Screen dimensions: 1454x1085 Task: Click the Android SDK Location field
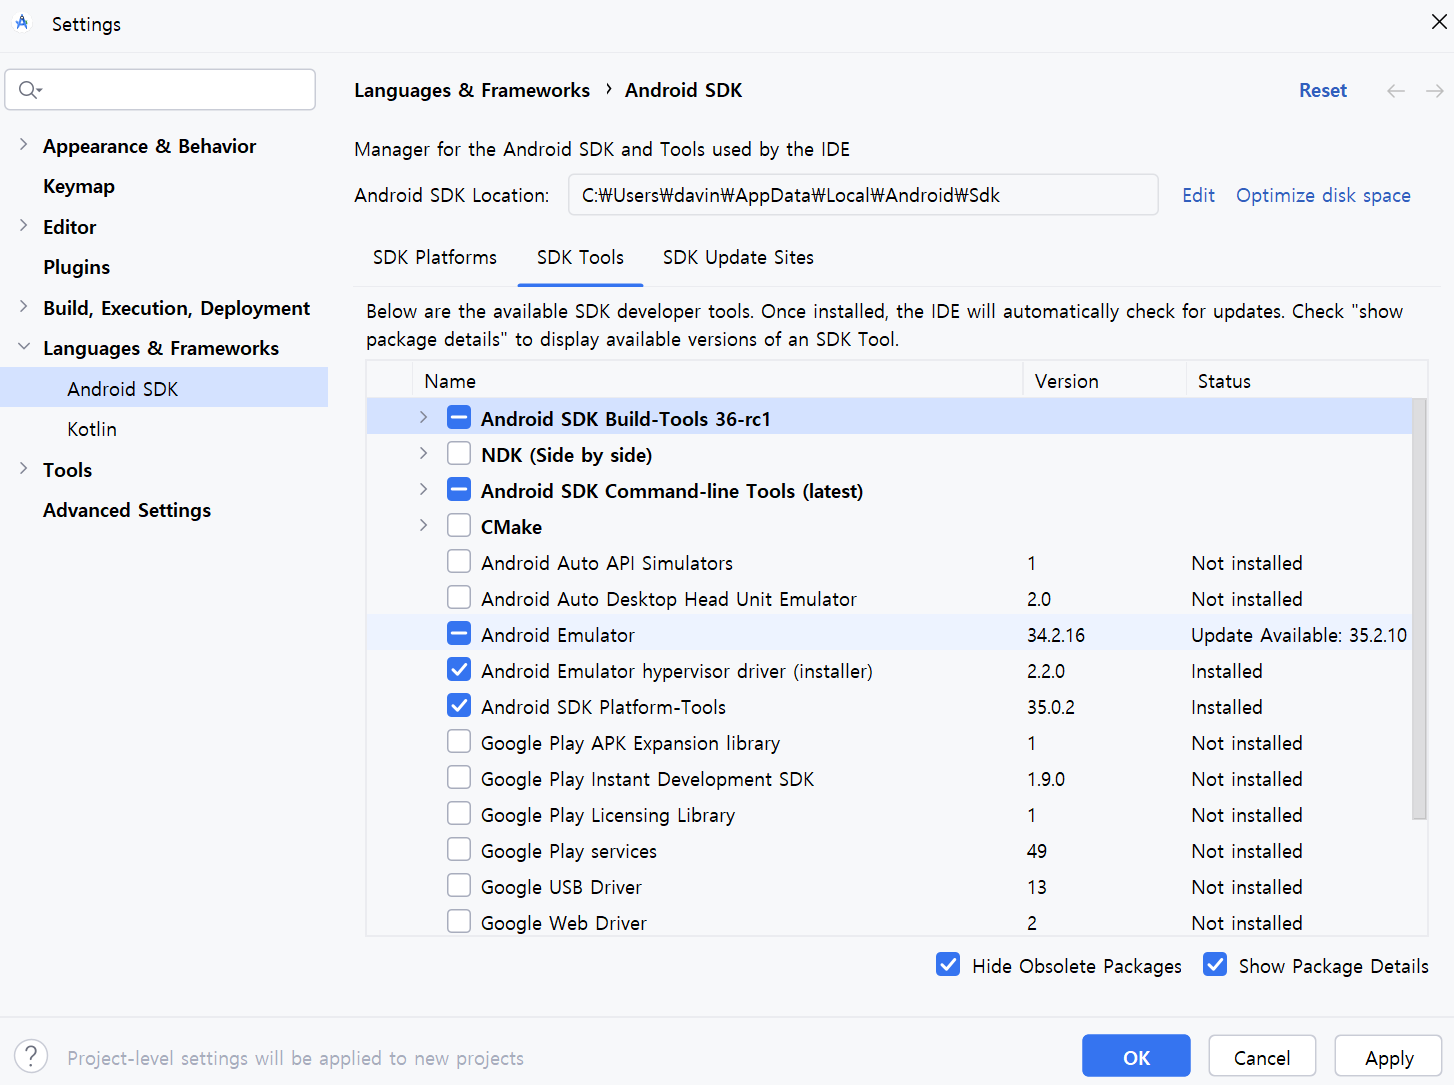(862, 195)
